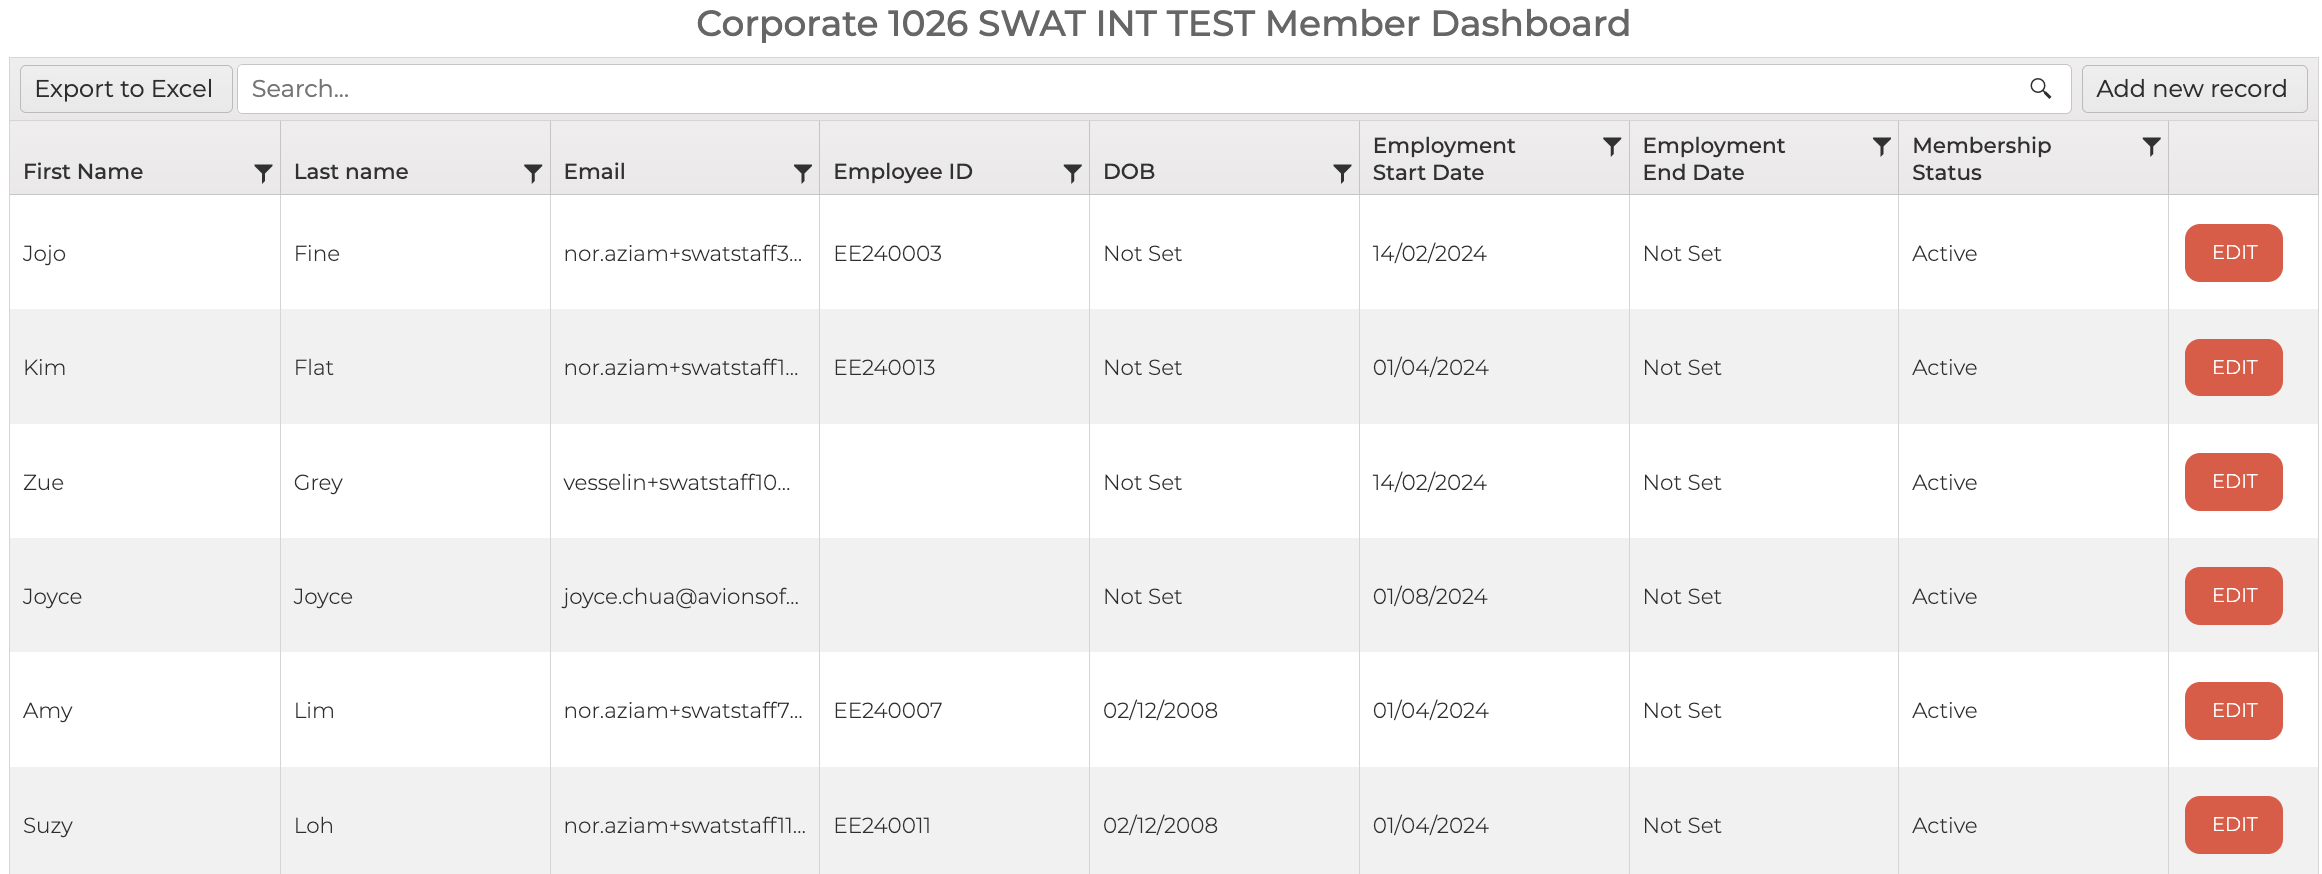Edit Amy Lim's record
This screenshot has width=2322, height=874.
(2233, 711)
